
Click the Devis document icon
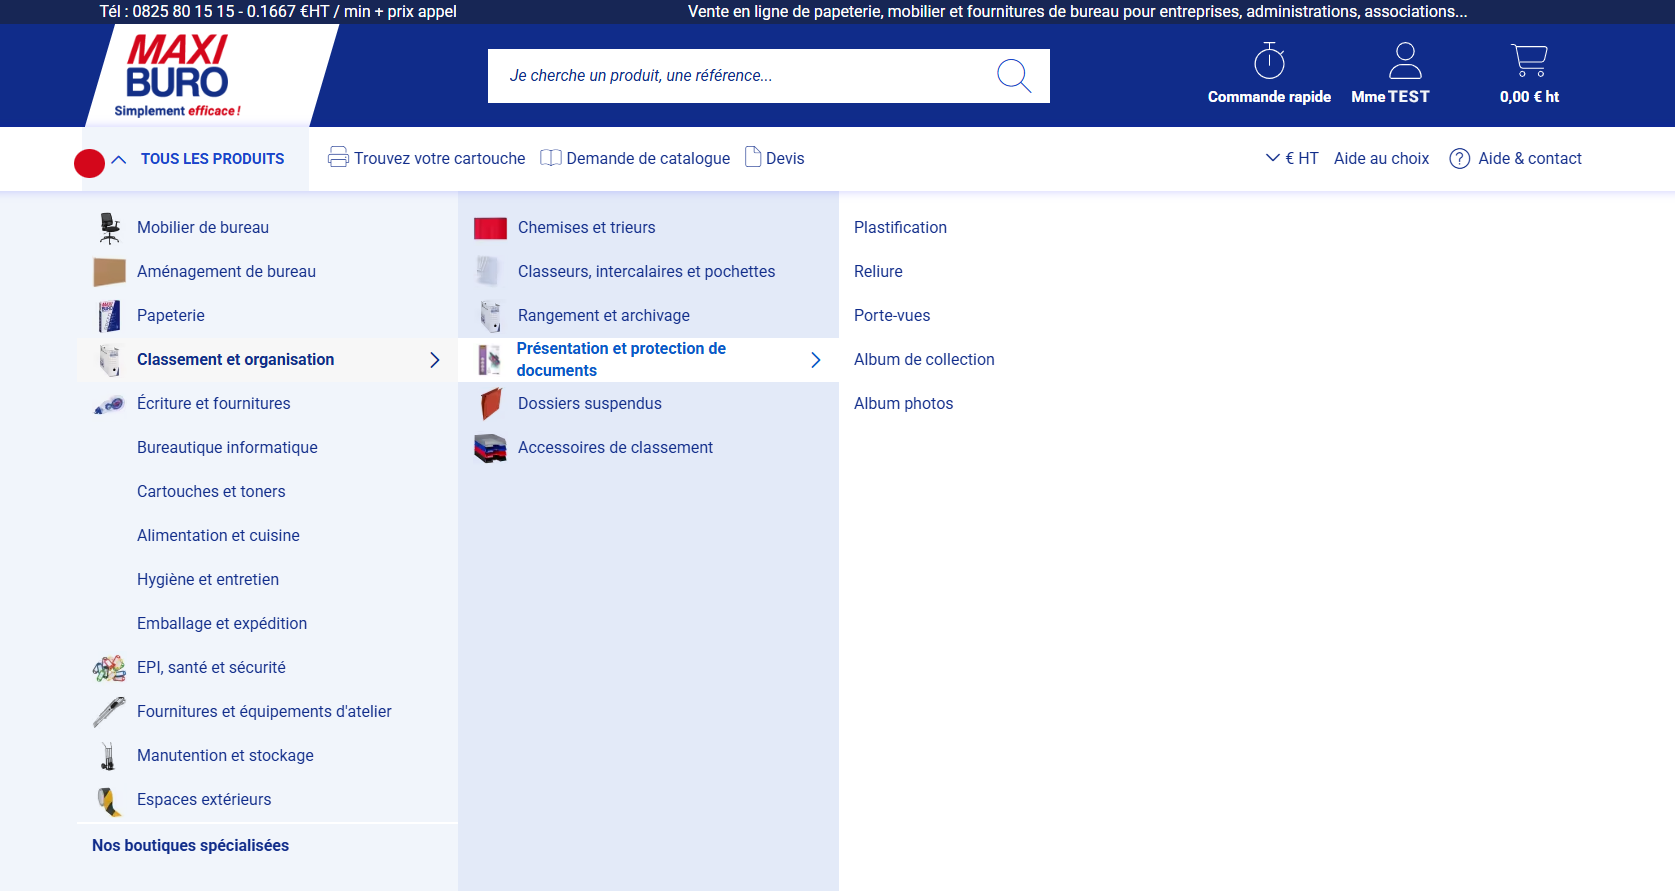click(753, 157)
